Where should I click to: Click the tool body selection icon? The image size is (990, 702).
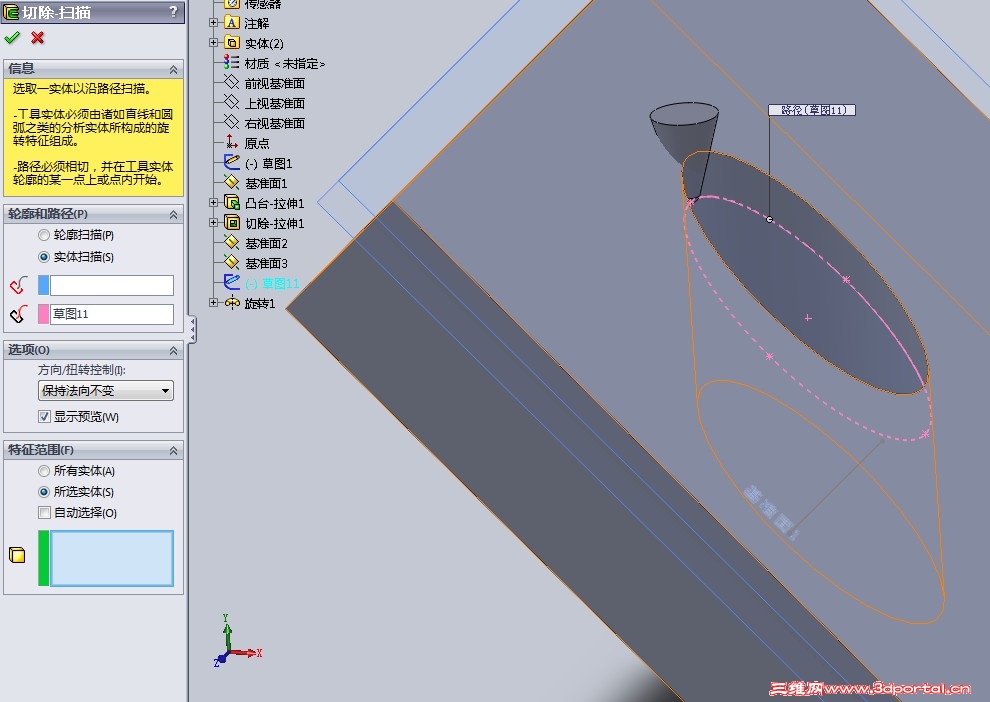point(19,285)
